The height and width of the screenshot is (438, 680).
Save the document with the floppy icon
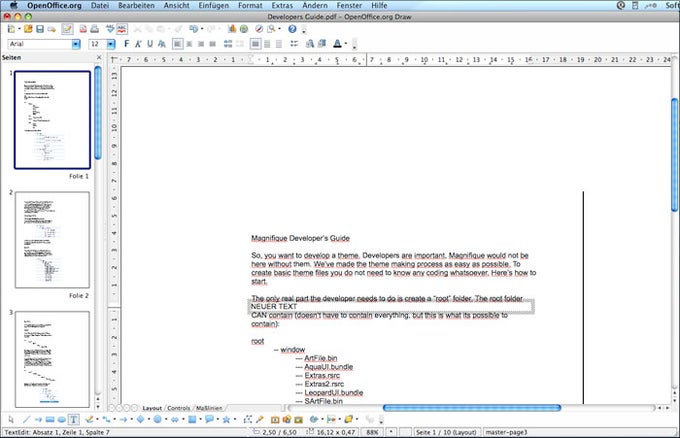[40, 29]
